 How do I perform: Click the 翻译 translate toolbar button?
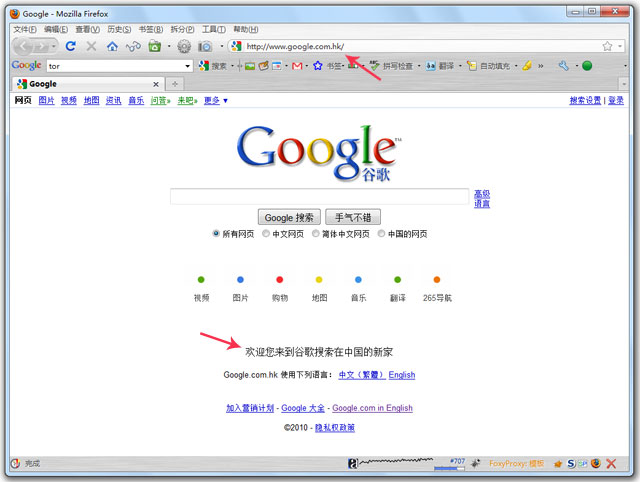click(440, 66)
